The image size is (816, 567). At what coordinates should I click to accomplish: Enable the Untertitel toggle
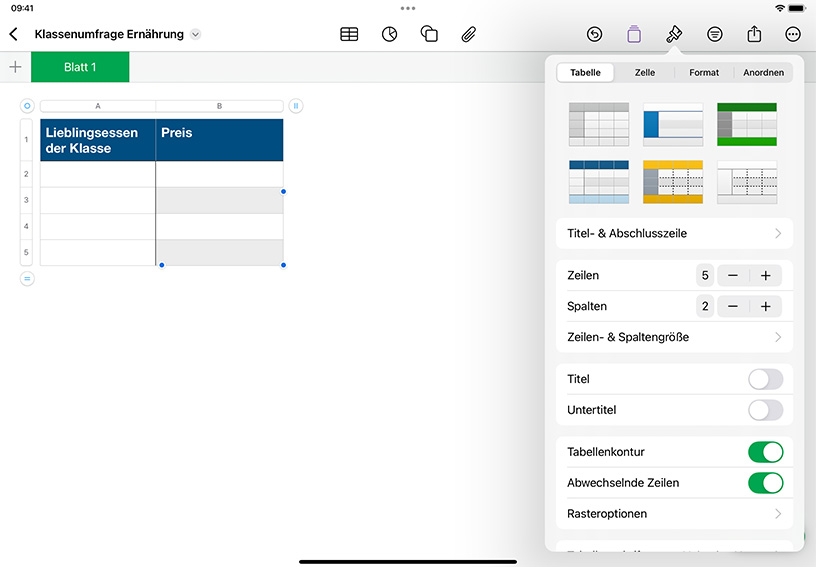point(765,410)
